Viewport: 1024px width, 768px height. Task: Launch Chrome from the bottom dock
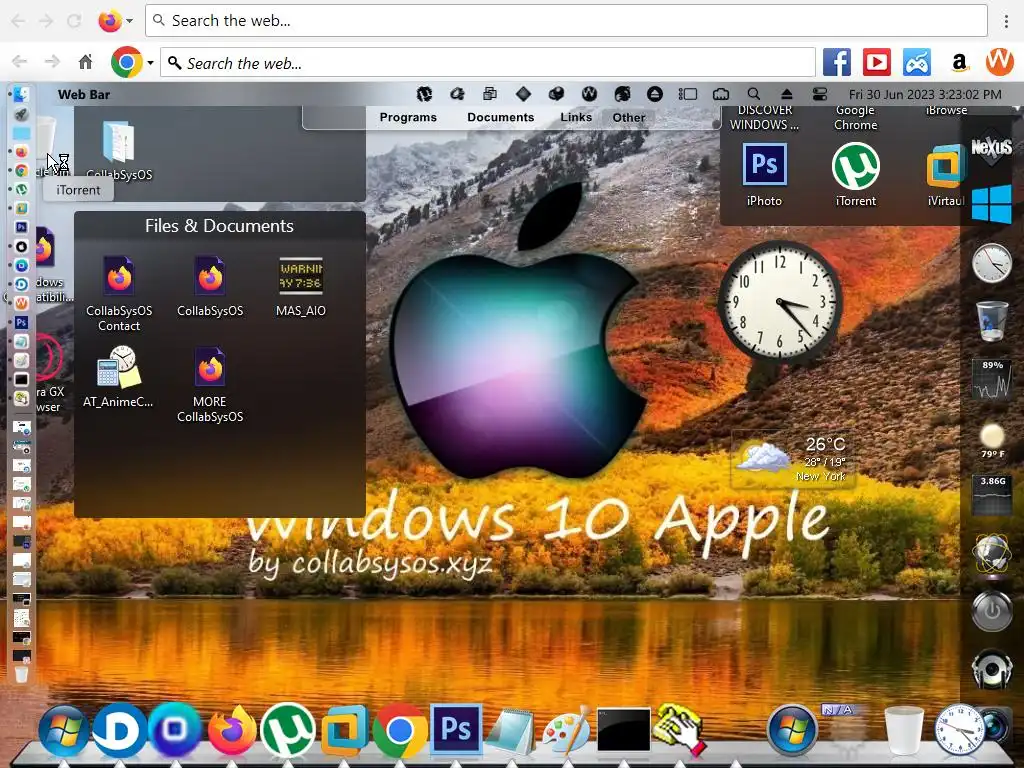point(400,730)
